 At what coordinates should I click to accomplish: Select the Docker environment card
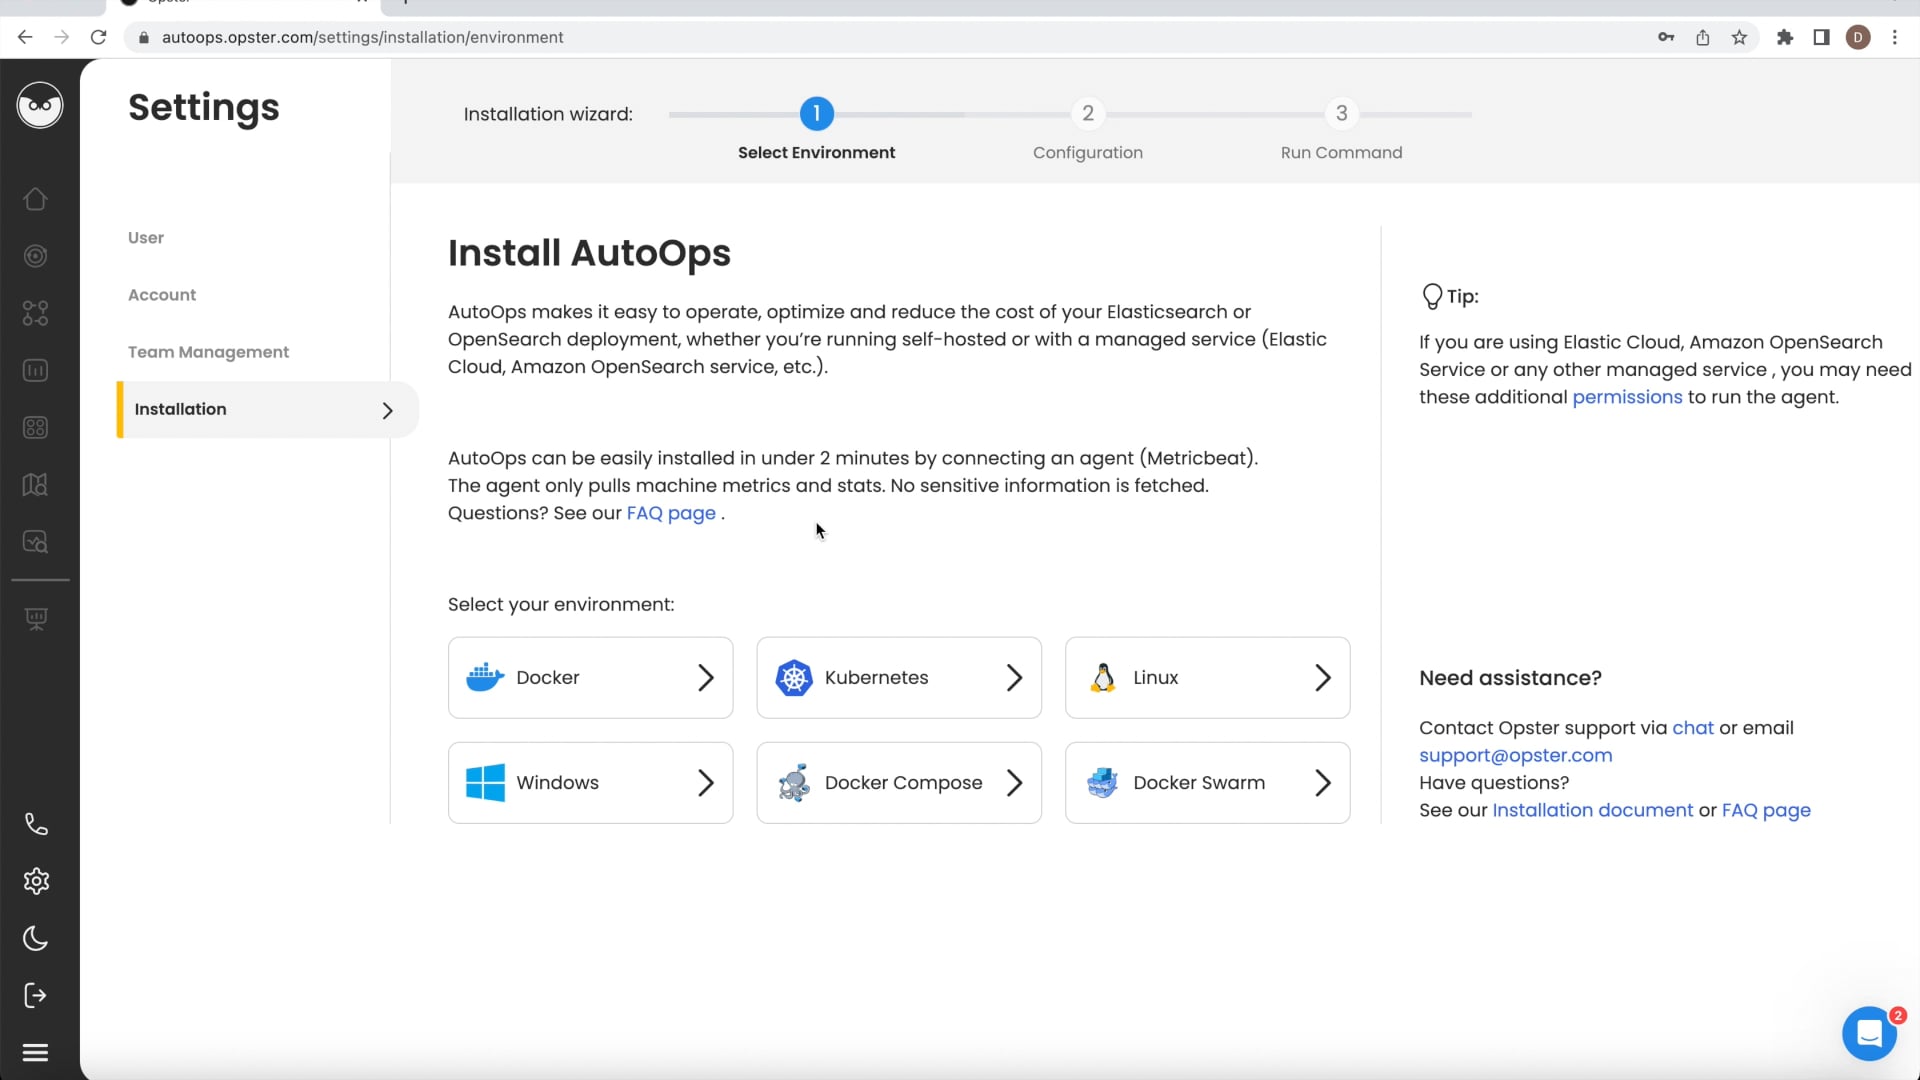590,677
